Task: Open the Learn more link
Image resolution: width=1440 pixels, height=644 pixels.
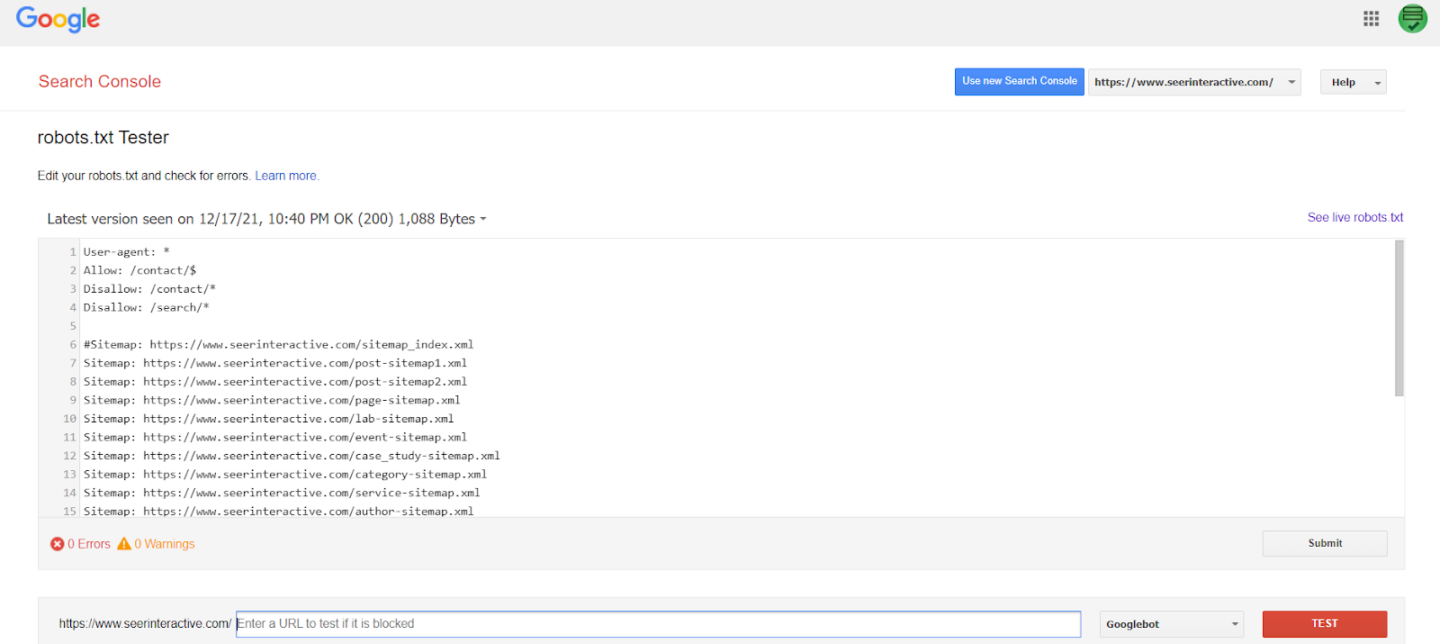Action: click(x=286, y=175)
